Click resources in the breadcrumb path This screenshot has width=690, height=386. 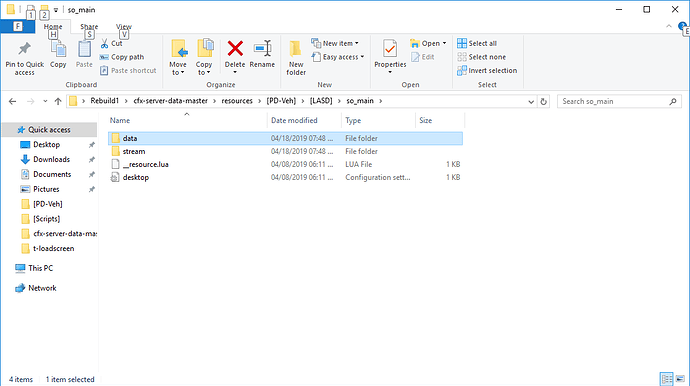coord(237,101)
